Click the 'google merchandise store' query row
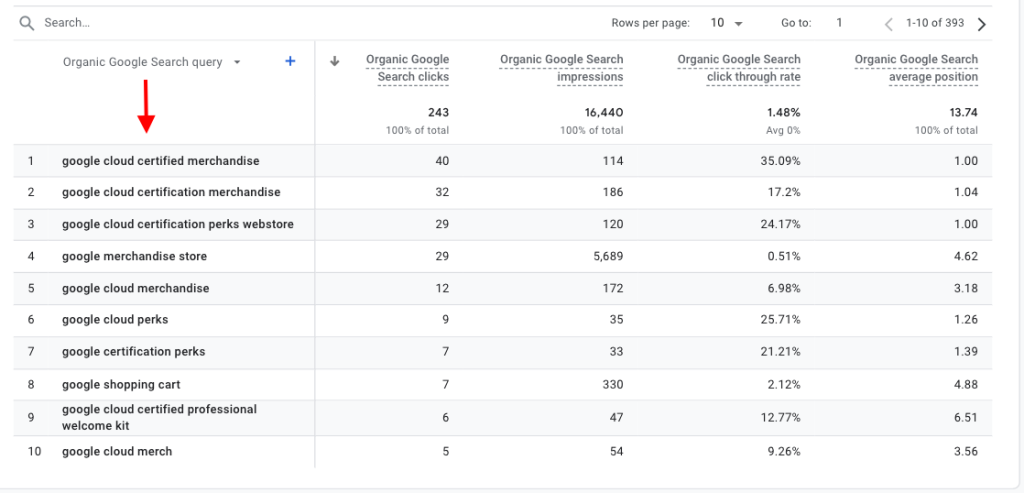The image size is (1024, 493). 134,256
